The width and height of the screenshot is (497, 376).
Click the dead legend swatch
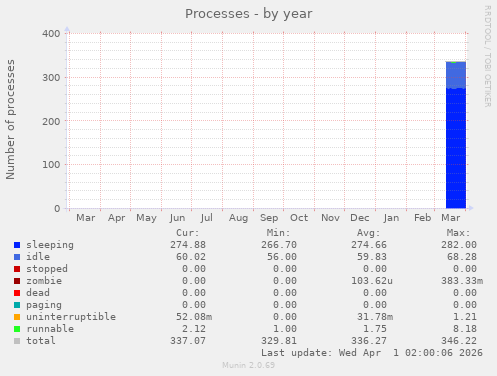[17, 293]
